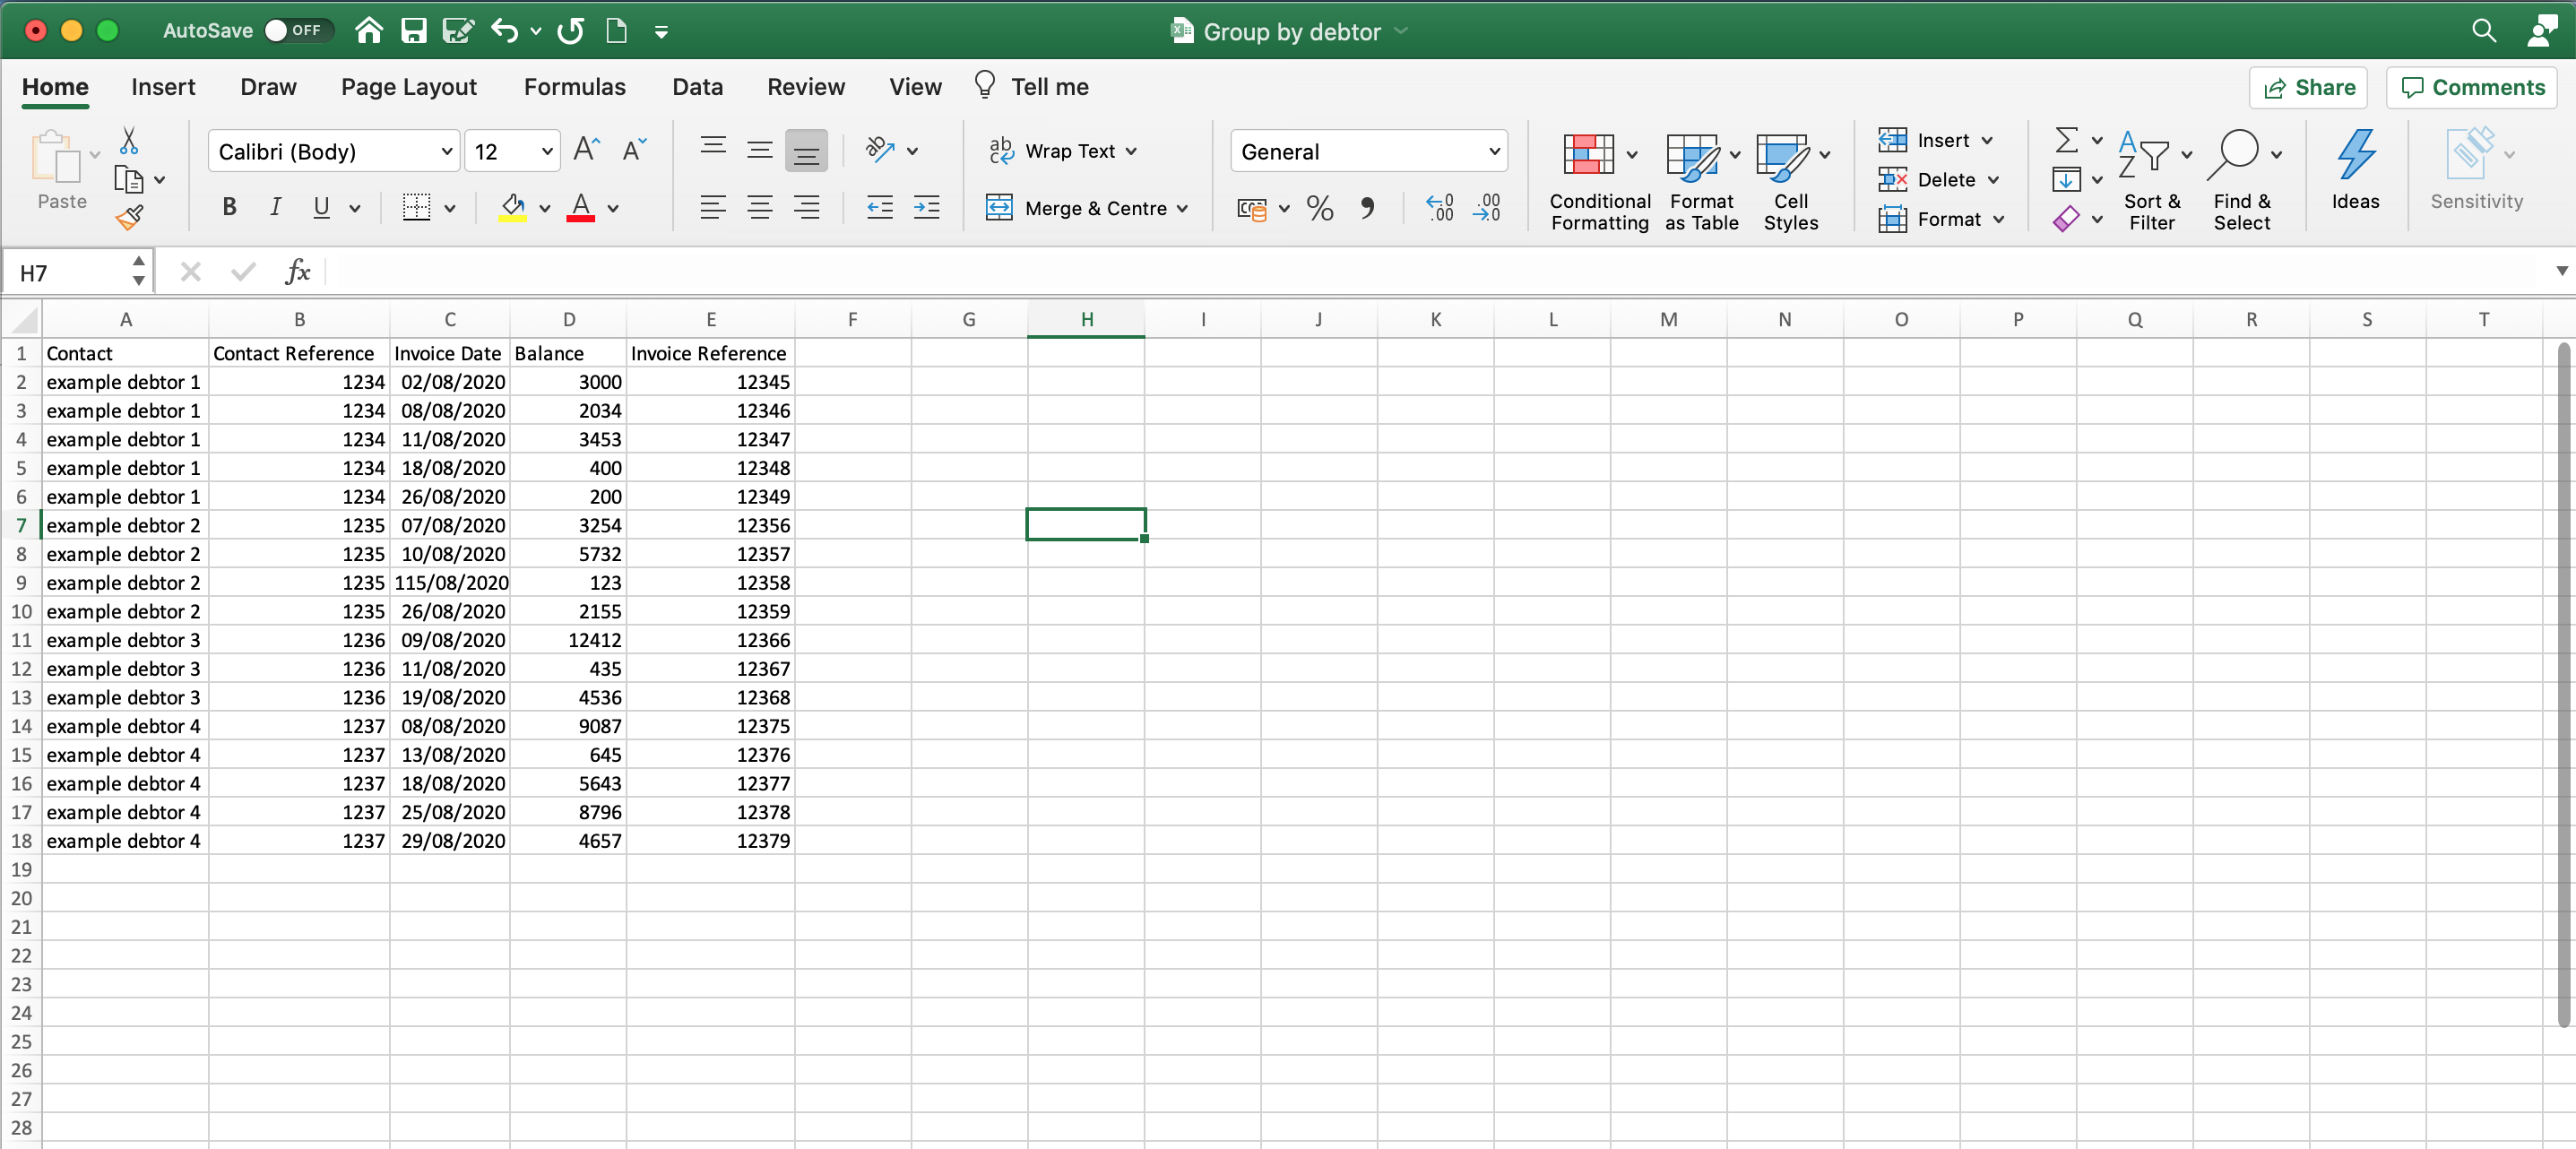Click the Copy icon
Screen dimensions: 2576x1149
(x=129, y=180)
